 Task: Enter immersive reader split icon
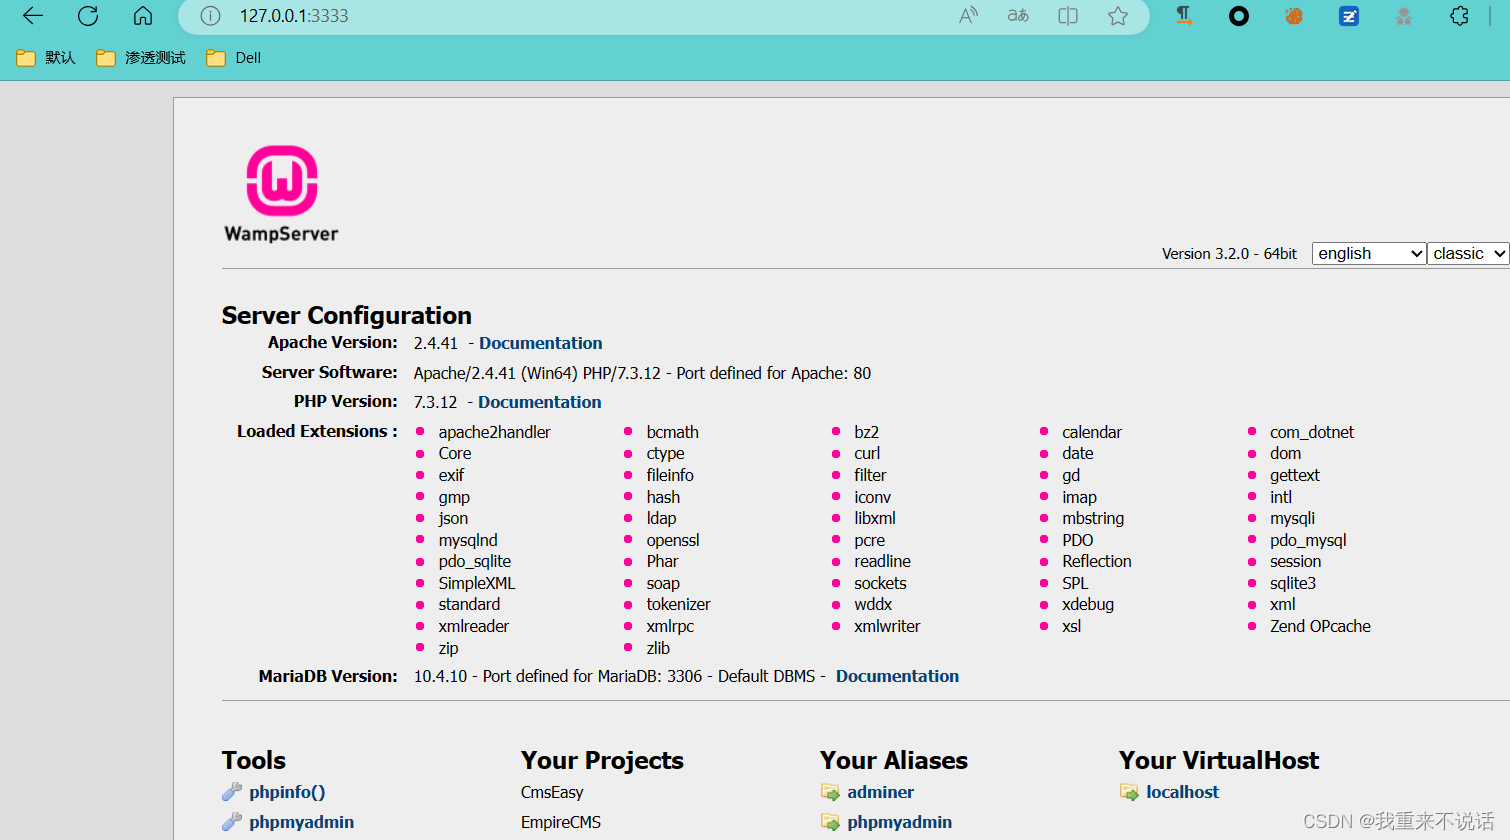point(1068,16)
